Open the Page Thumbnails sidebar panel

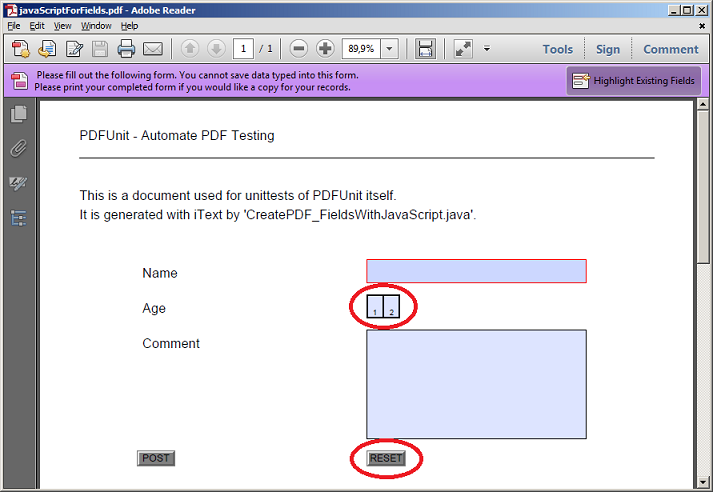point(18,115)
